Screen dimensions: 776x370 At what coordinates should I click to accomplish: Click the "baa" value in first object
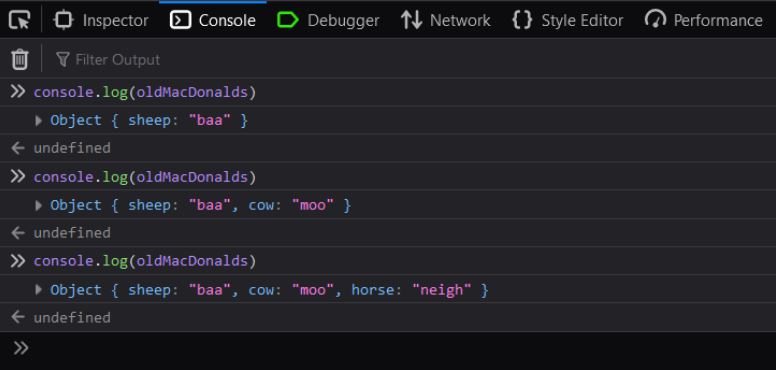[x=210, y=120]
